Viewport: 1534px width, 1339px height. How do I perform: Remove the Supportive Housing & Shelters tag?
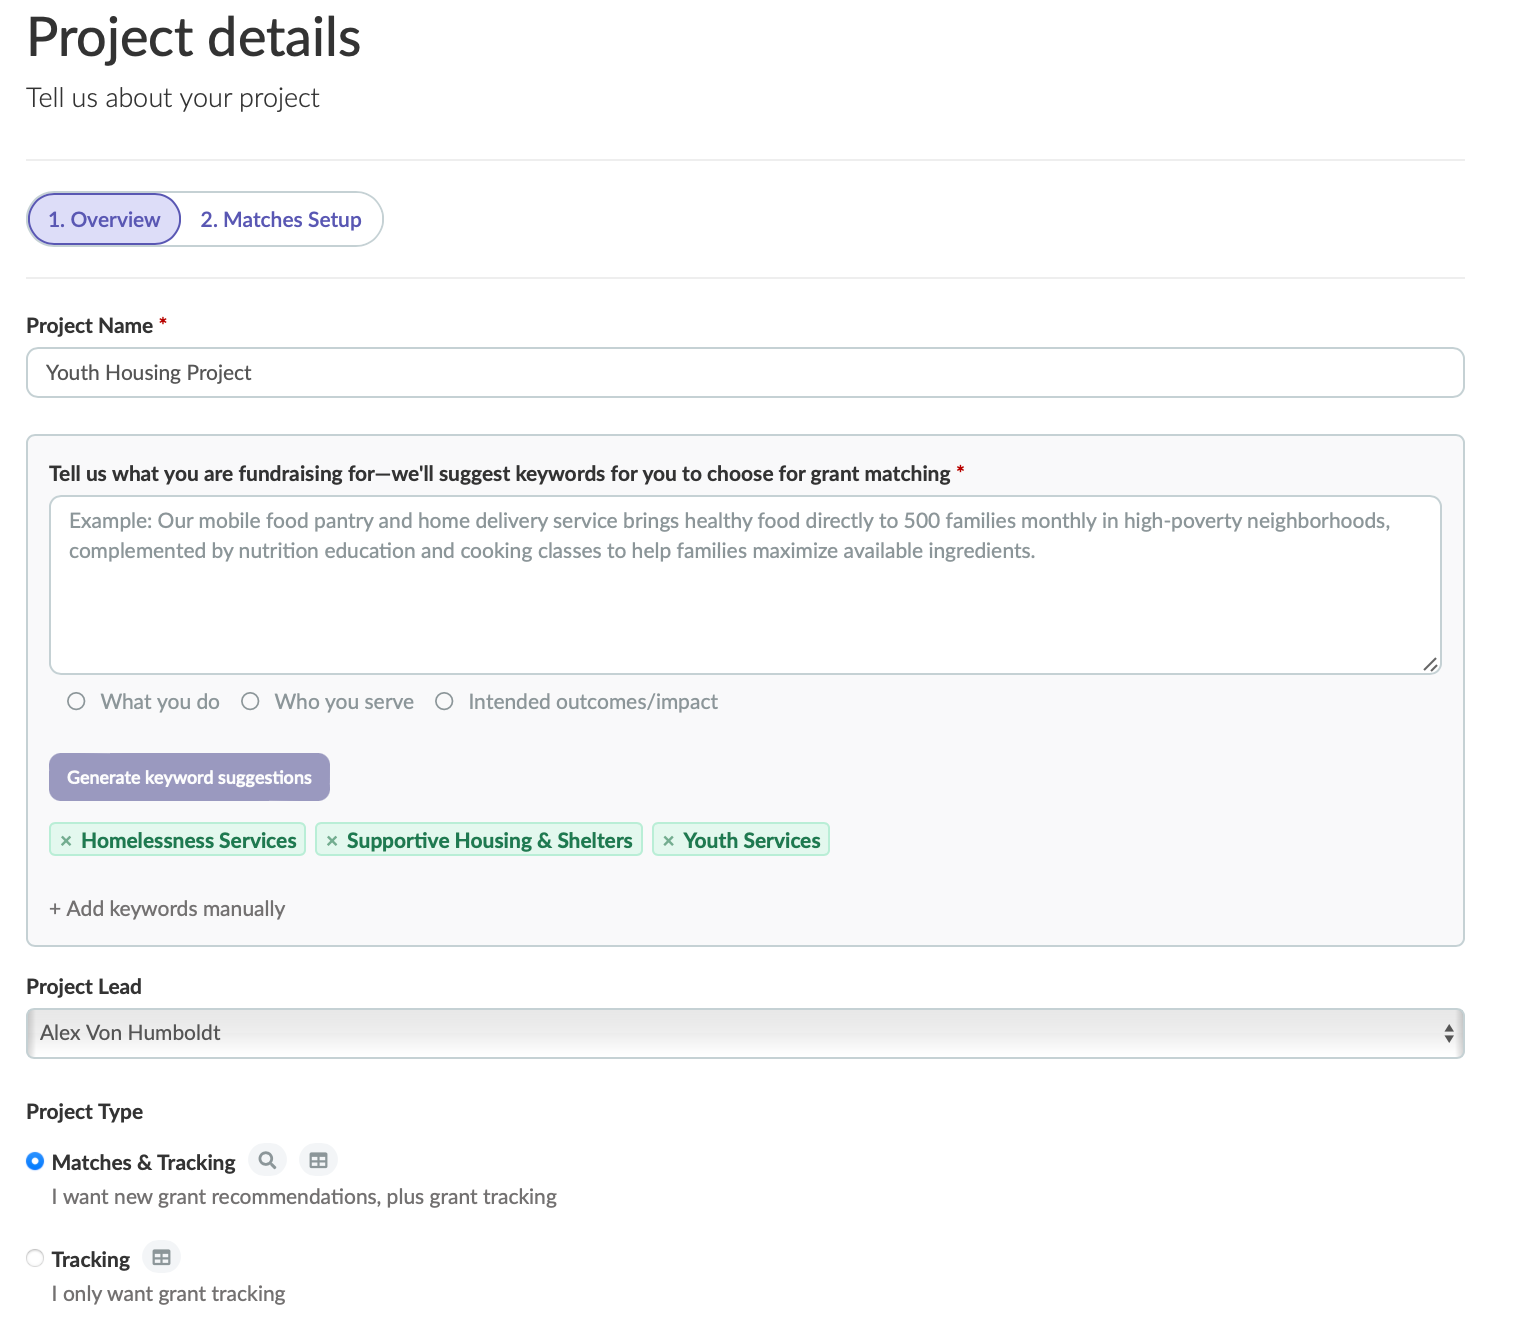coord(332,841)
